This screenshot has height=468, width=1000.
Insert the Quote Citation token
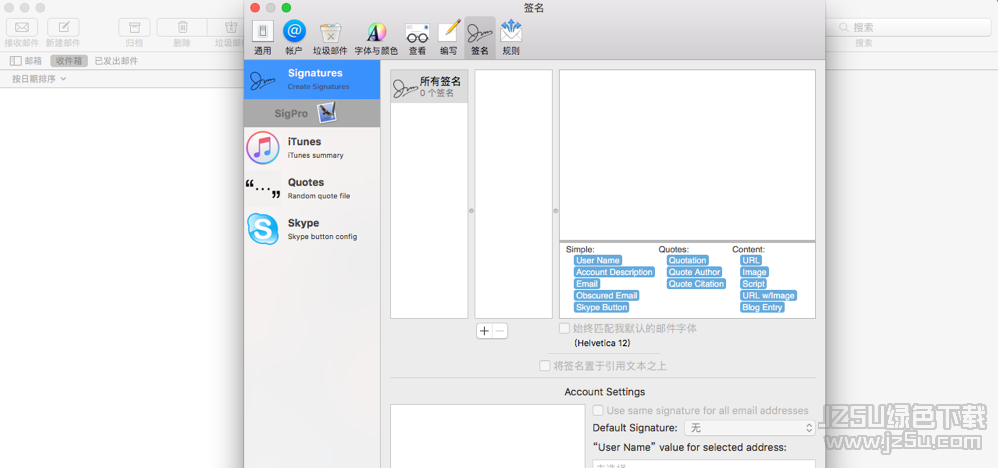(x=696, y=284)
